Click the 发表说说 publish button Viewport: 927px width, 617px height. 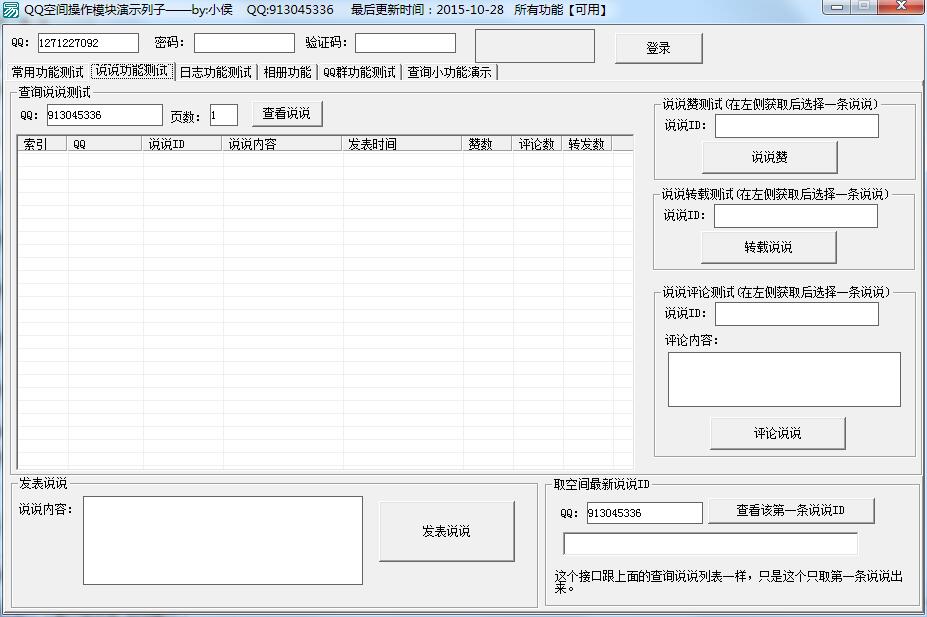pos(447,531)
